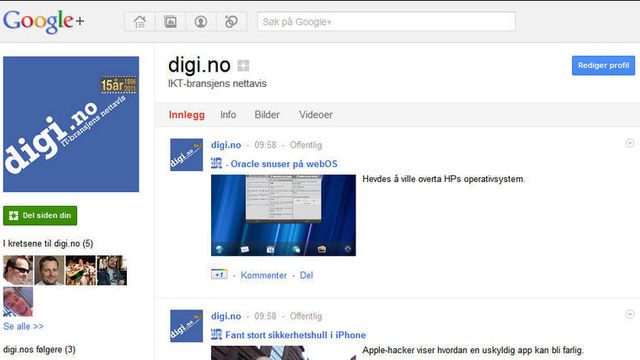Image resolution: width=640 pixels, height=360 pixels.
Task: Click the digi icon before Oracle snuser headline
Action: [216, 163]
